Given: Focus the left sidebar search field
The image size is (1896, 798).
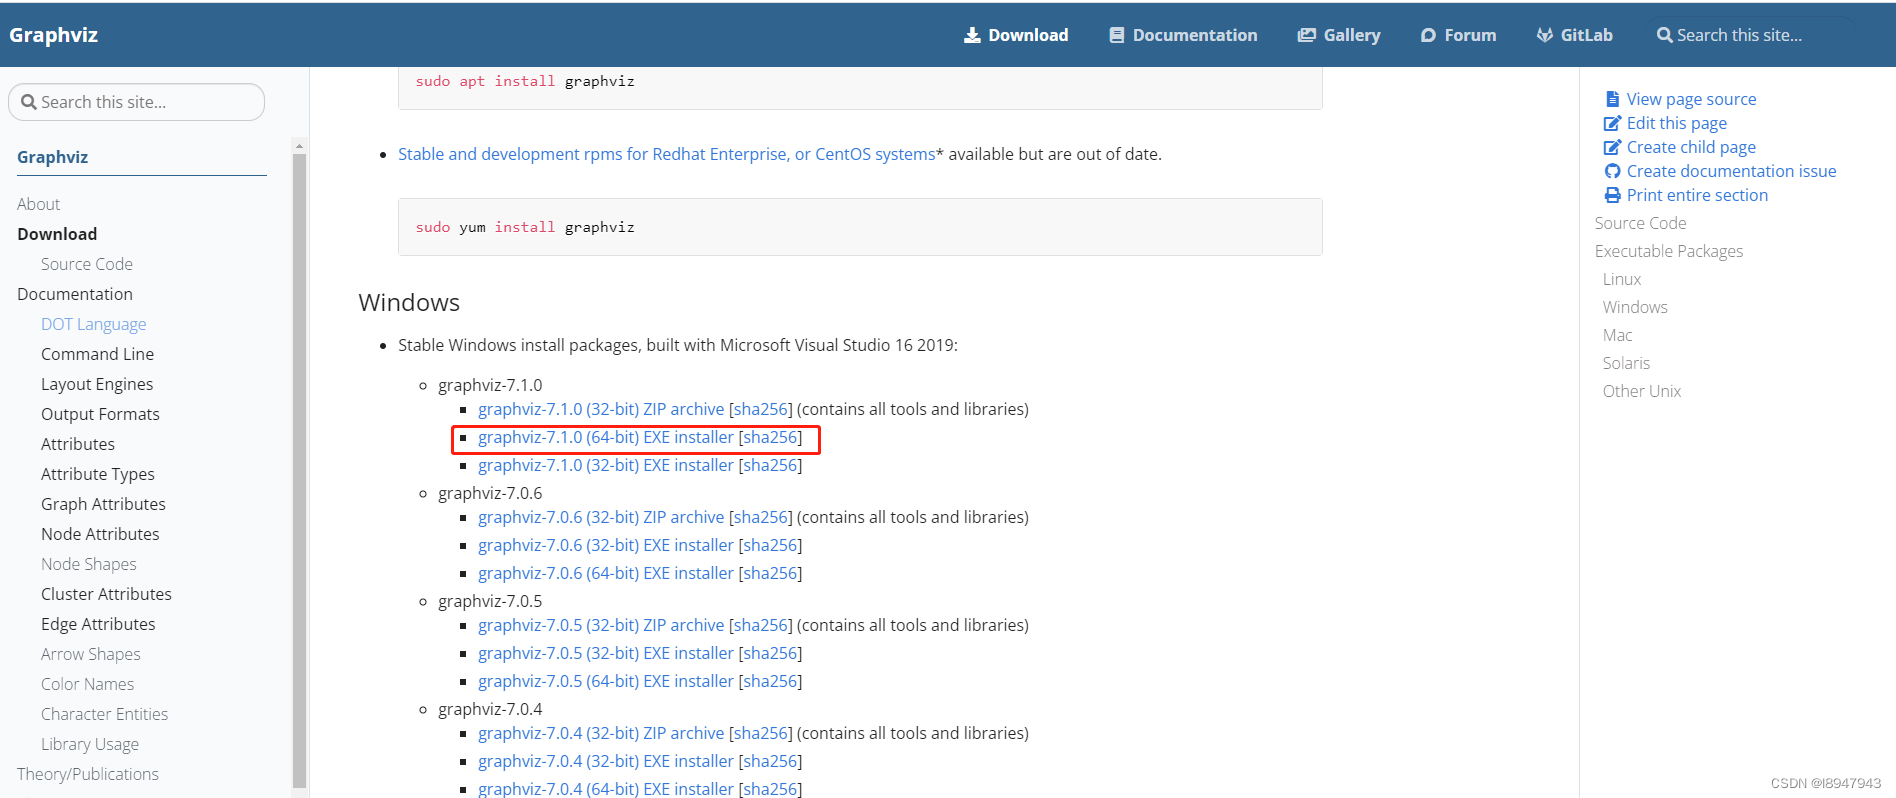Looking at the screenshot, I should (x=137, y=102).
